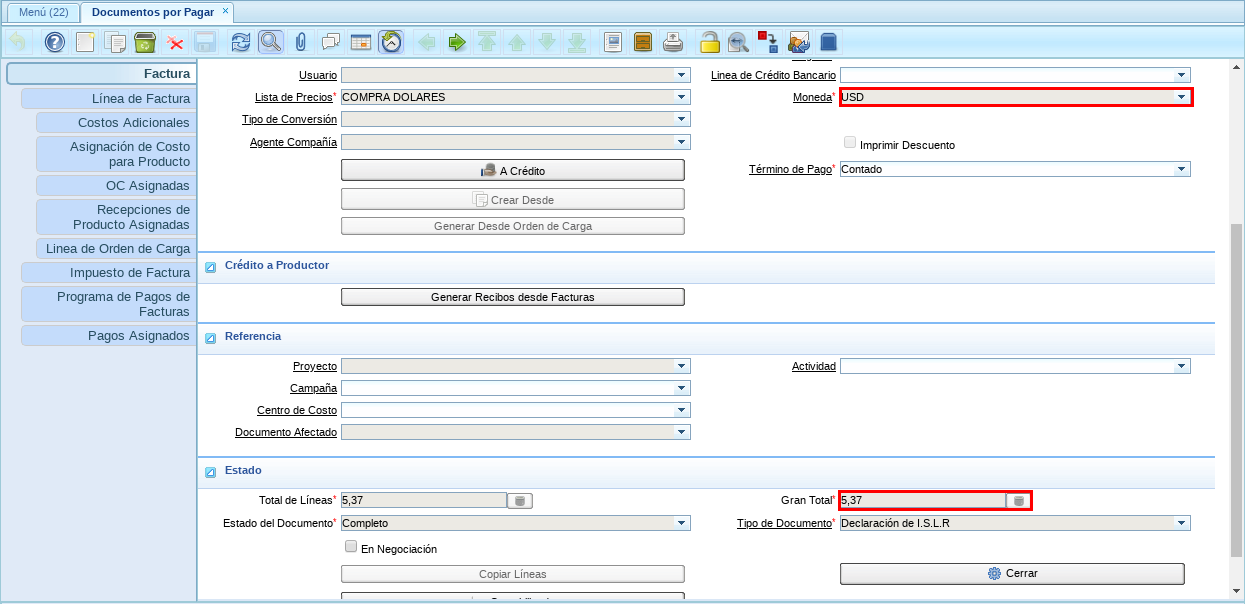The height and width of the screenshot is (604, 1245).
Task: Click the green forward arrow icon
Action: point(457,42)
